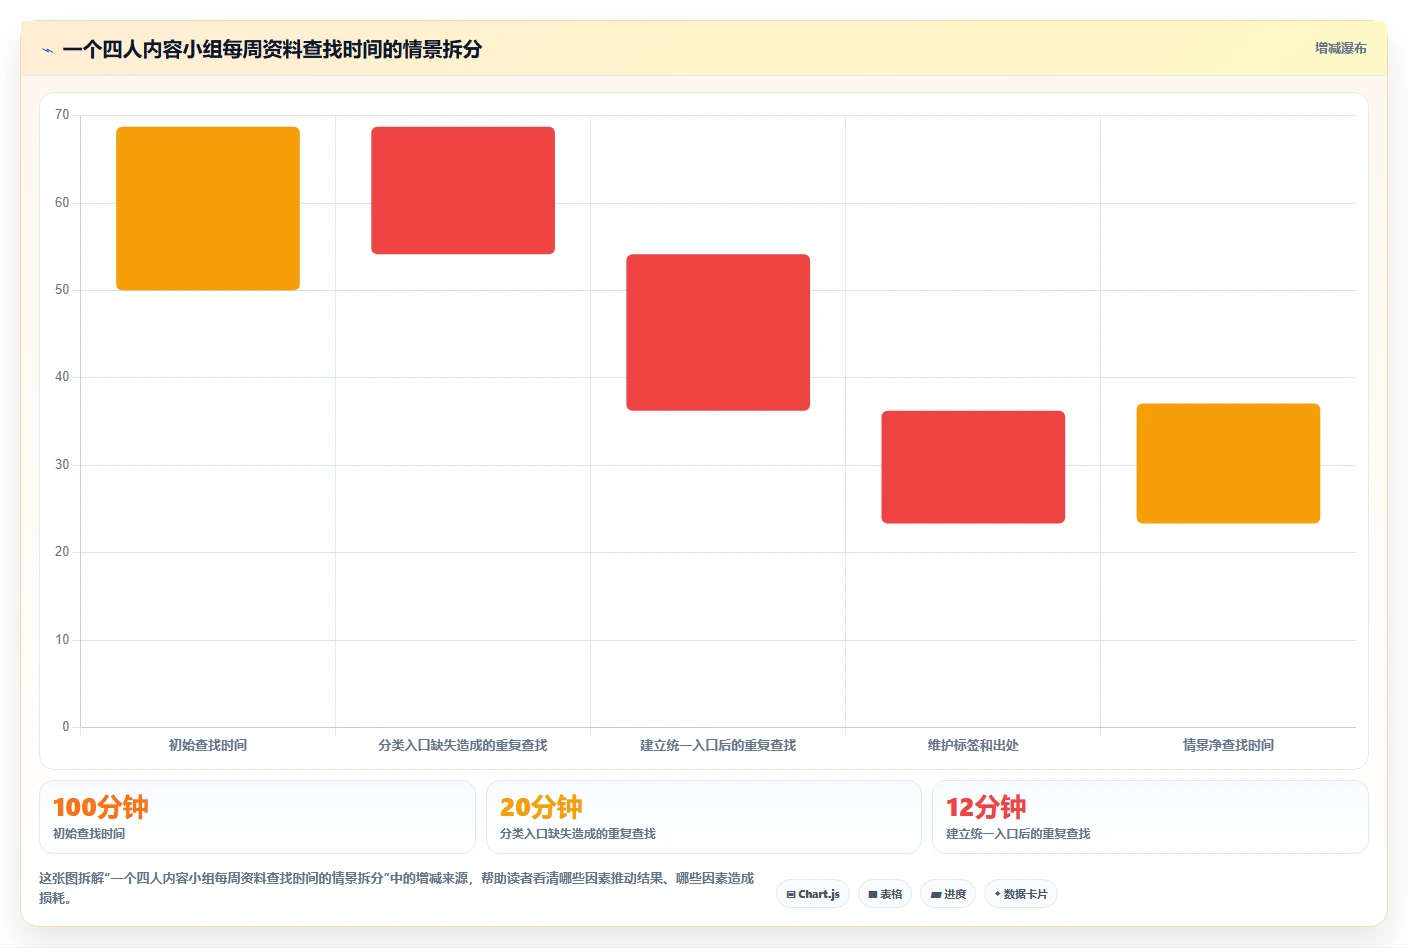This screenshot has width=1408, height=948.
Task: Open the 20分钟 data card
Action: click(x=704, y=817)
